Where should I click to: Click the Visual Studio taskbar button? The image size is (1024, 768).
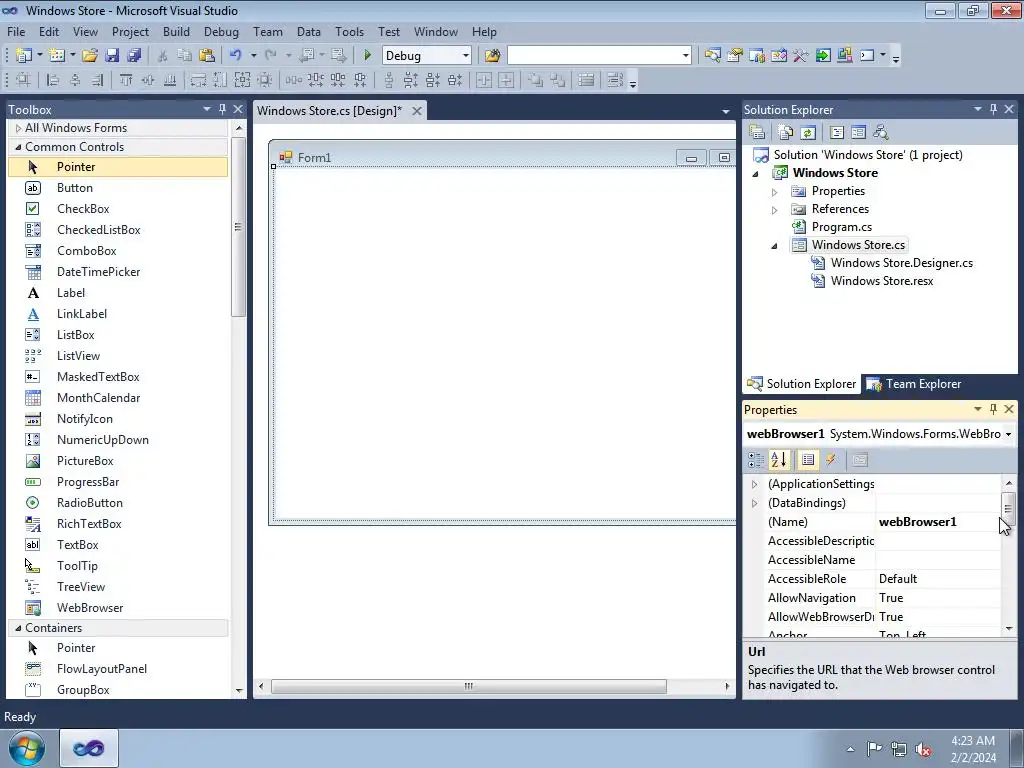tap(89, 748)
